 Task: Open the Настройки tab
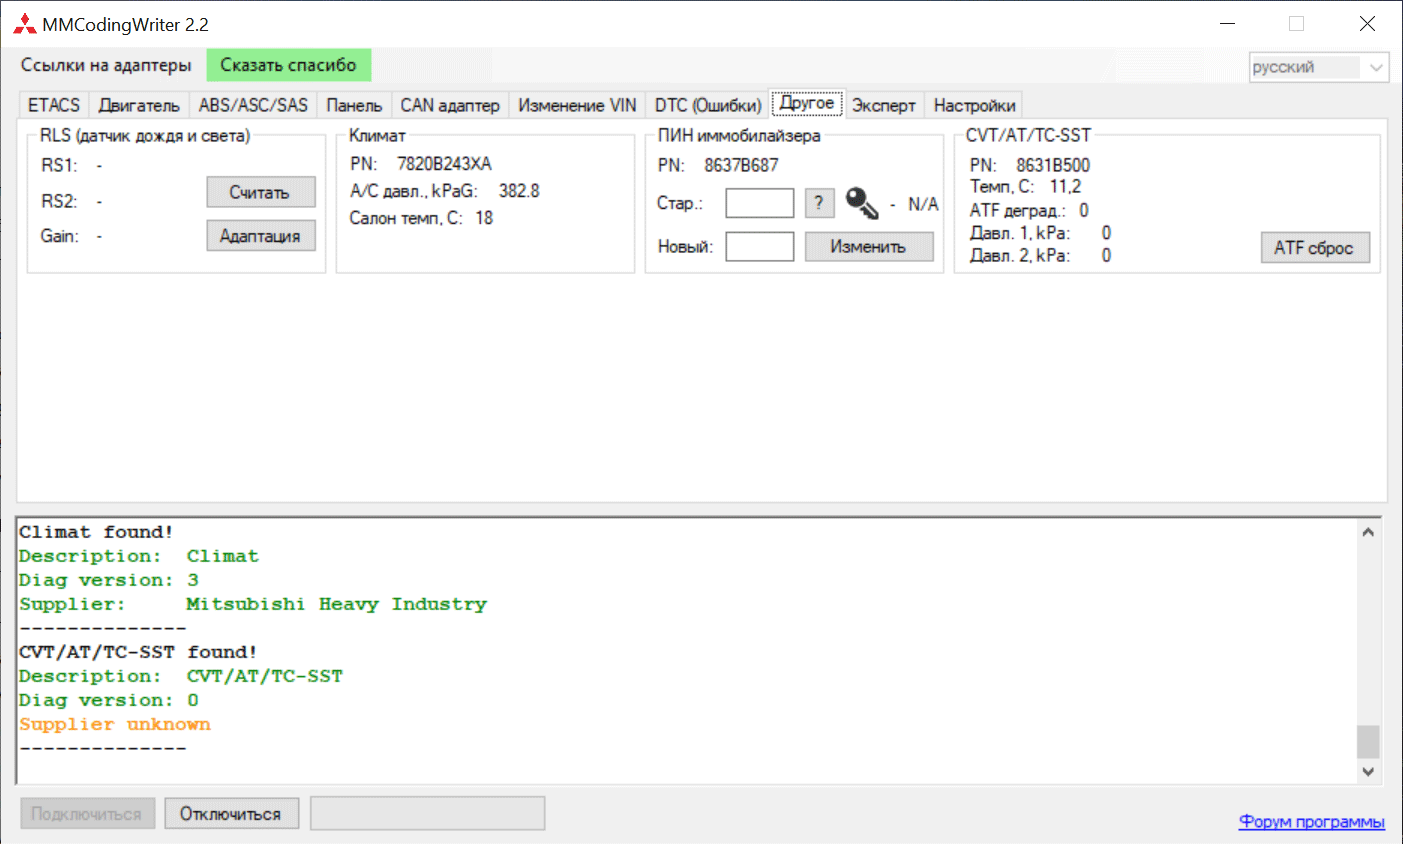coord(974,105)
